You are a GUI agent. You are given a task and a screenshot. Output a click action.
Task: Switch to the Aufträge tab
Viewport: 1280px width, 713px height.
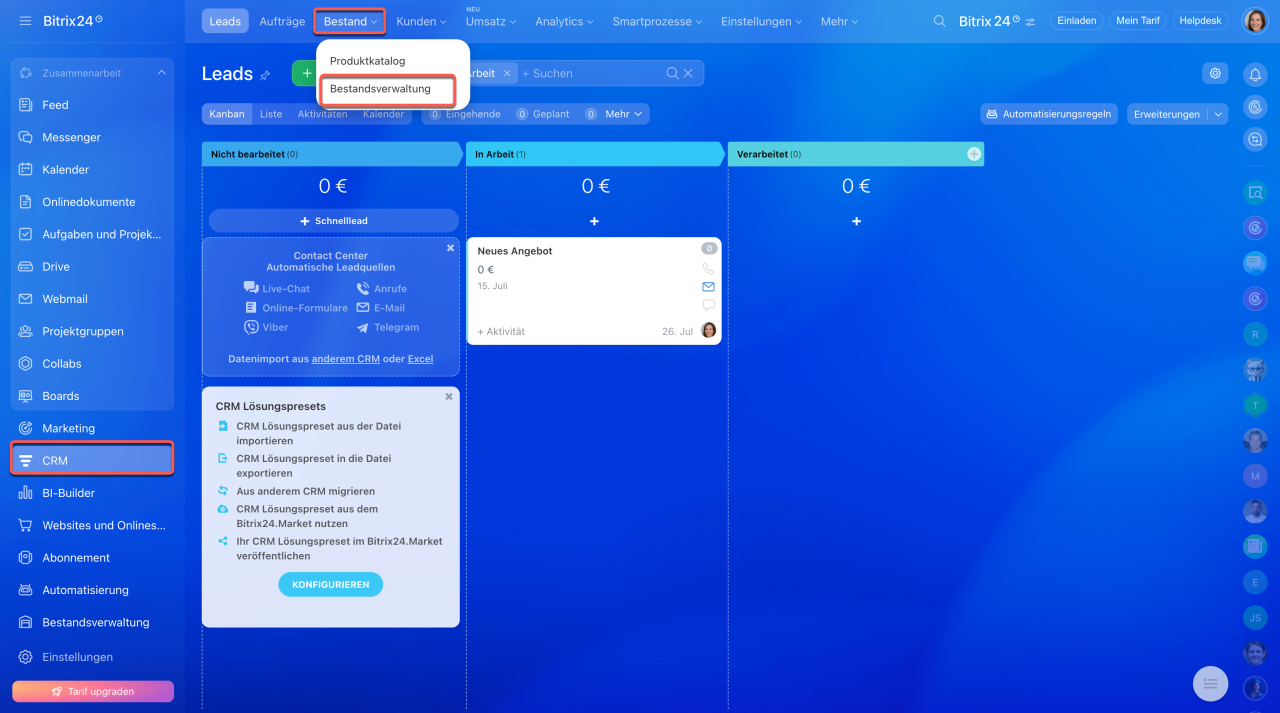click(282, 21)
